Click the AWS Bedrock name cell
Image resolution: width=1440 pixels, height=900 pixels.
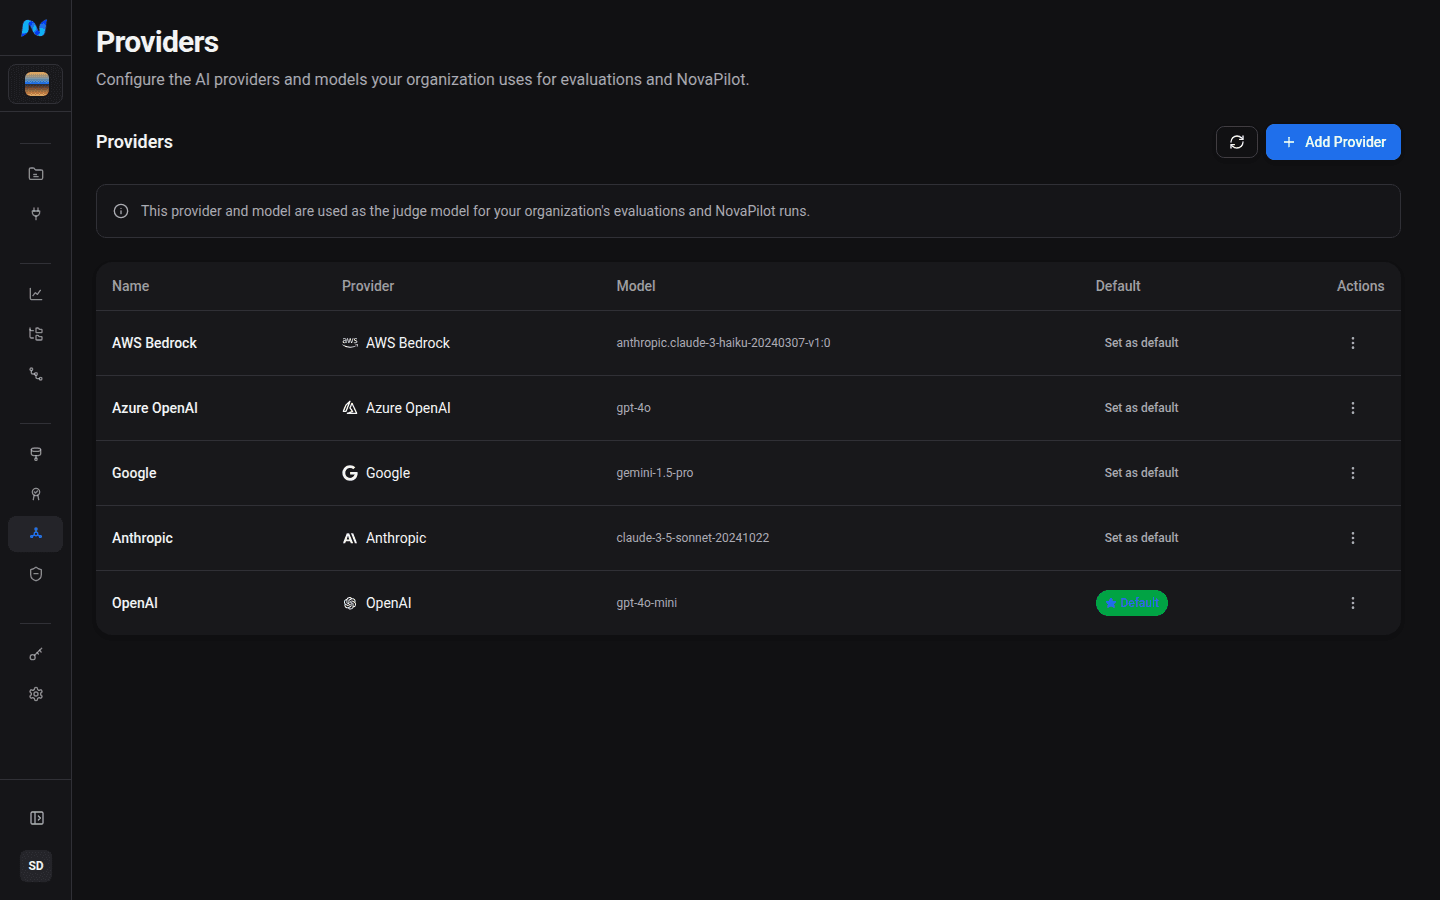154,343
